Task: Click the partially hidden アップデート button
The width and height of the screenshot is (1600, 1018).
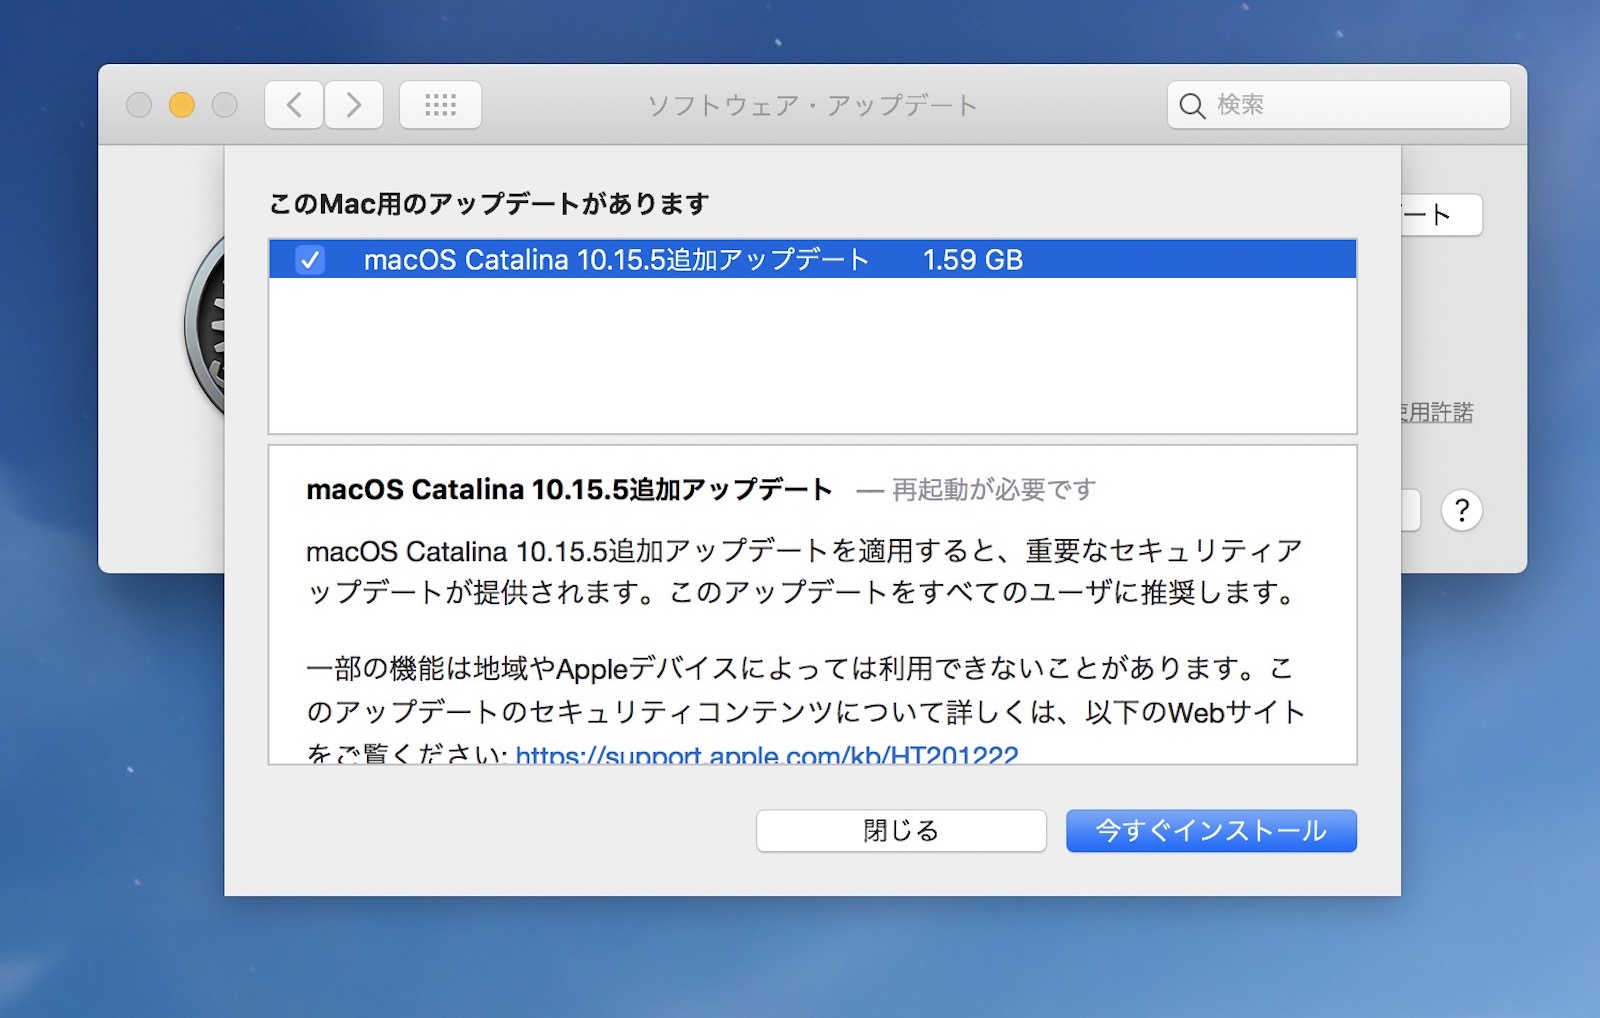Action: (x=1441, y=215)
